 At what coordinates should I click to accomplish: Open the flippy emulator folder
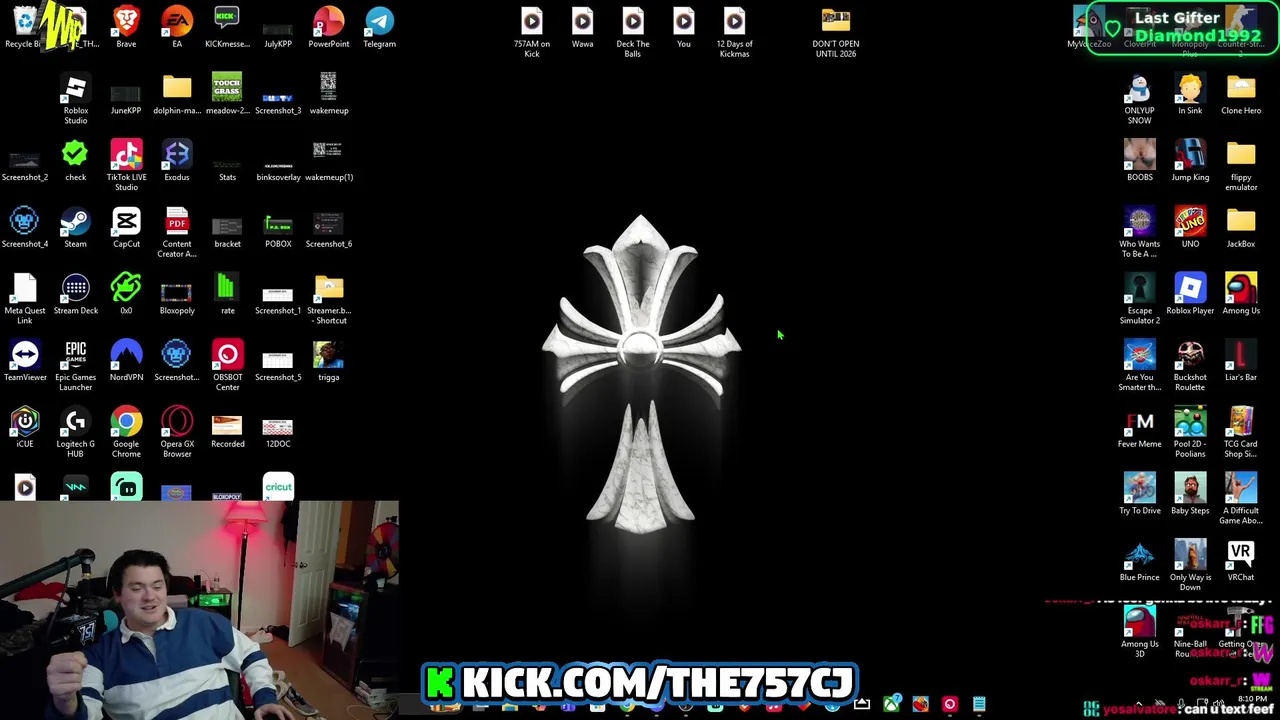point(1241,165)
